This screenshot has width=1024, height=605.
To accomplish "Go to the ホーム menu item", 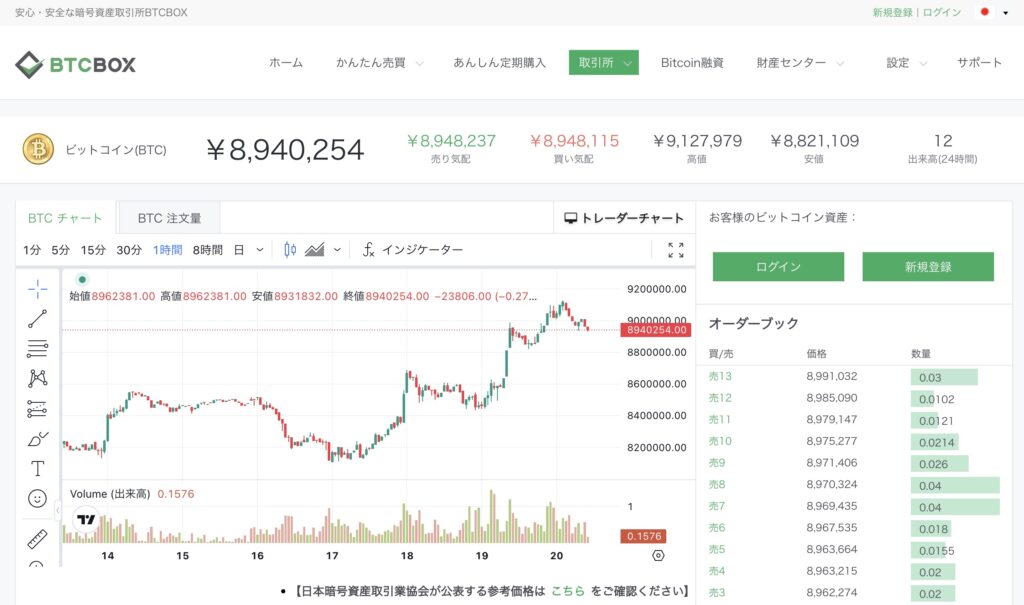I will pos(286,63).
